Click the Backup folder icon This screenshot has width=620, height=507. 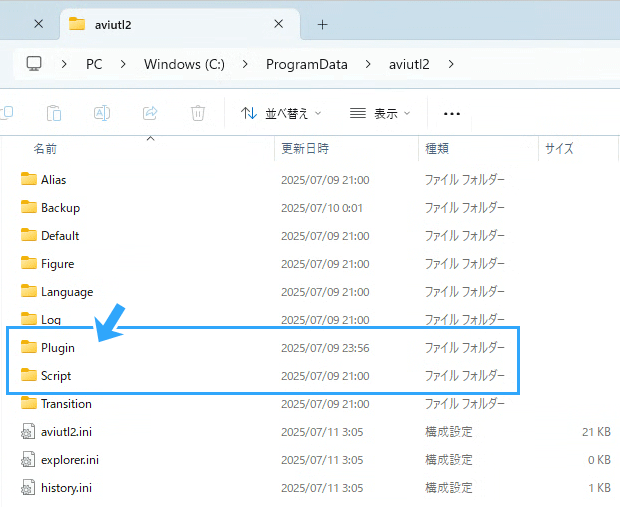[28, 207]
